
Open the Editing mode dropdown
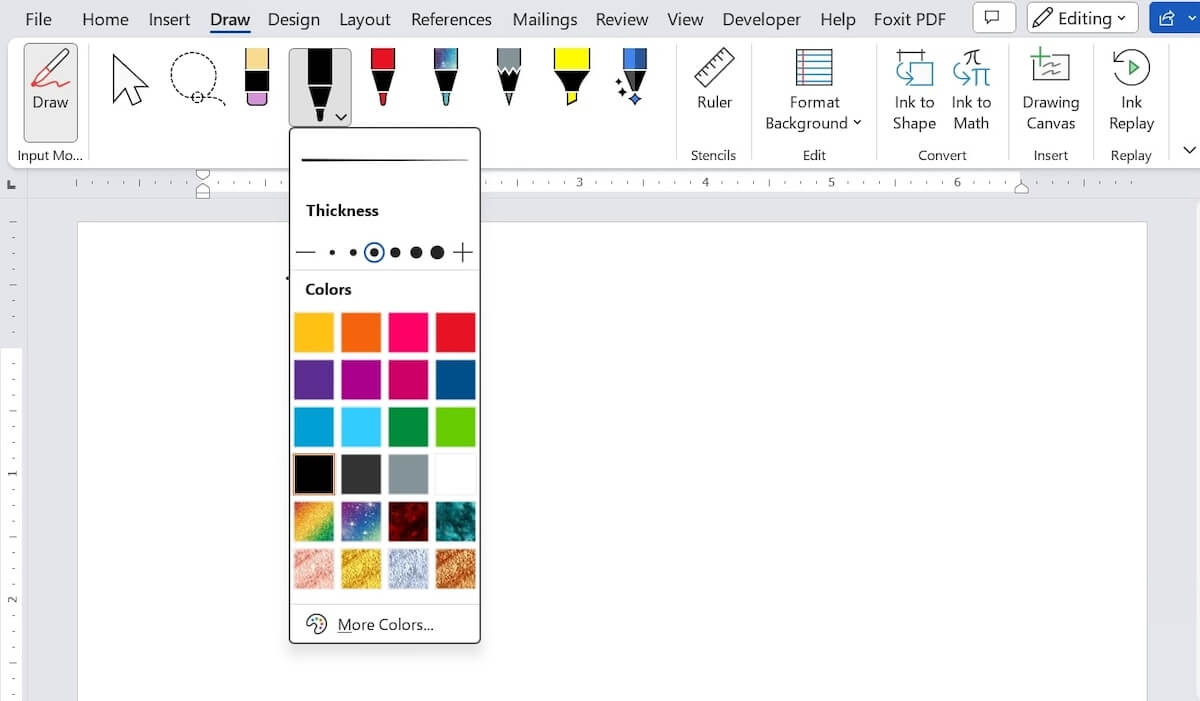(1082, 18)
